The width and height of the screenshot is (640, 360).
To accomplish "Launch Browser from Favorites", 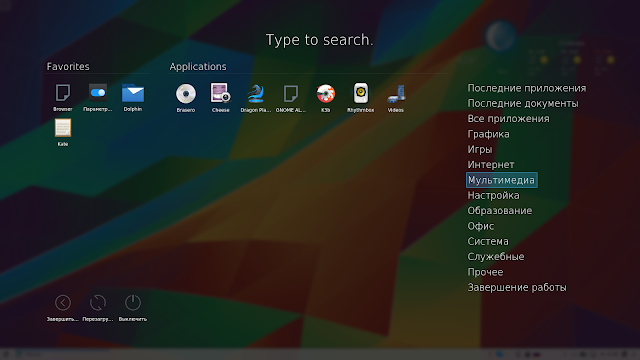I will (x=63, y=97).
